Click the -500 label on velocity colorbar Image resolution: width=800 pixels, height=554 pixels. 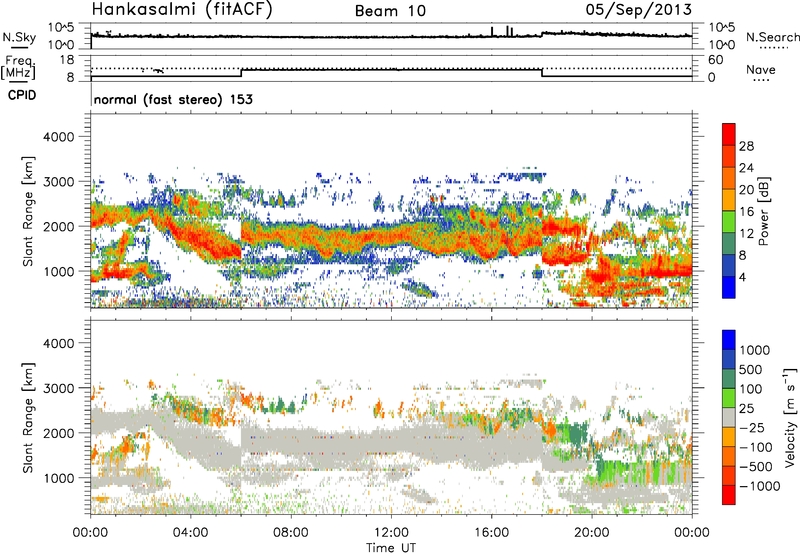point(755,467)
